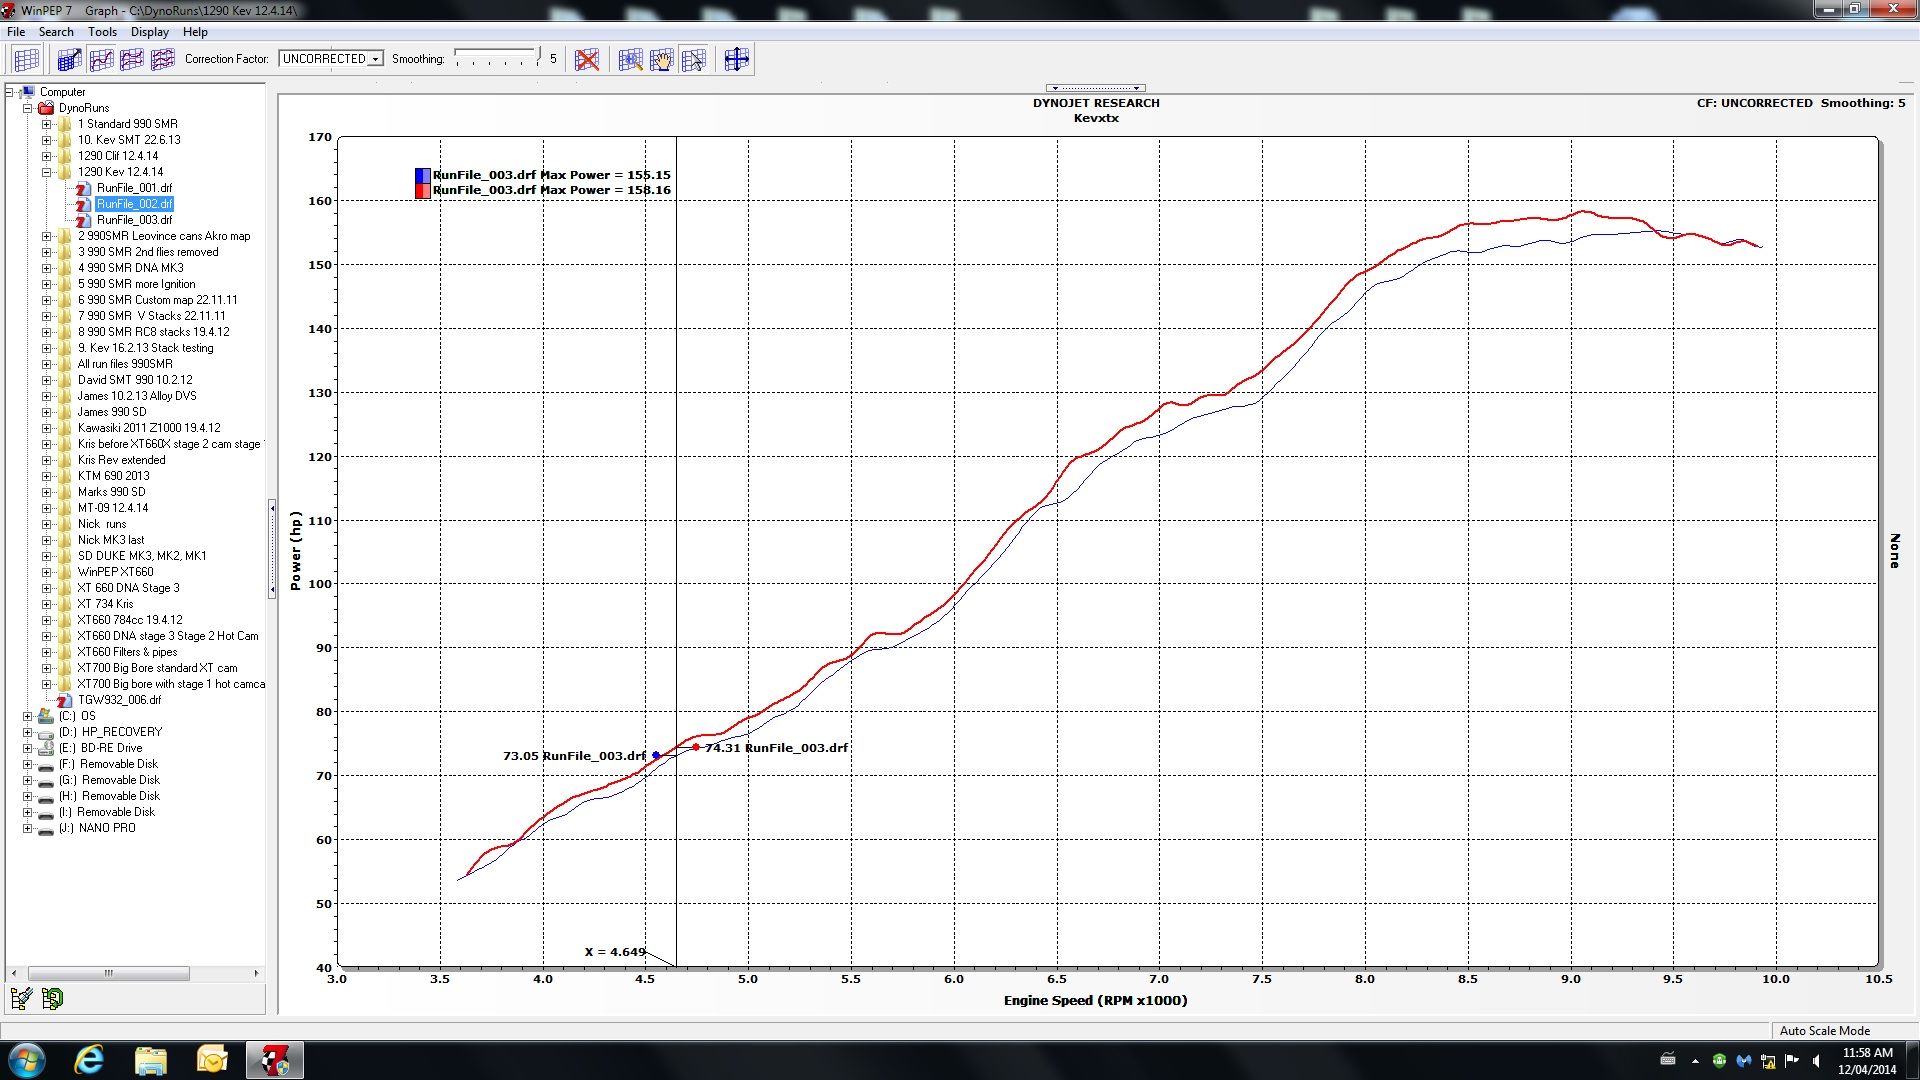
Task: Open Windows Explorer from the taskbar
Action: (x=151, y=1060)
